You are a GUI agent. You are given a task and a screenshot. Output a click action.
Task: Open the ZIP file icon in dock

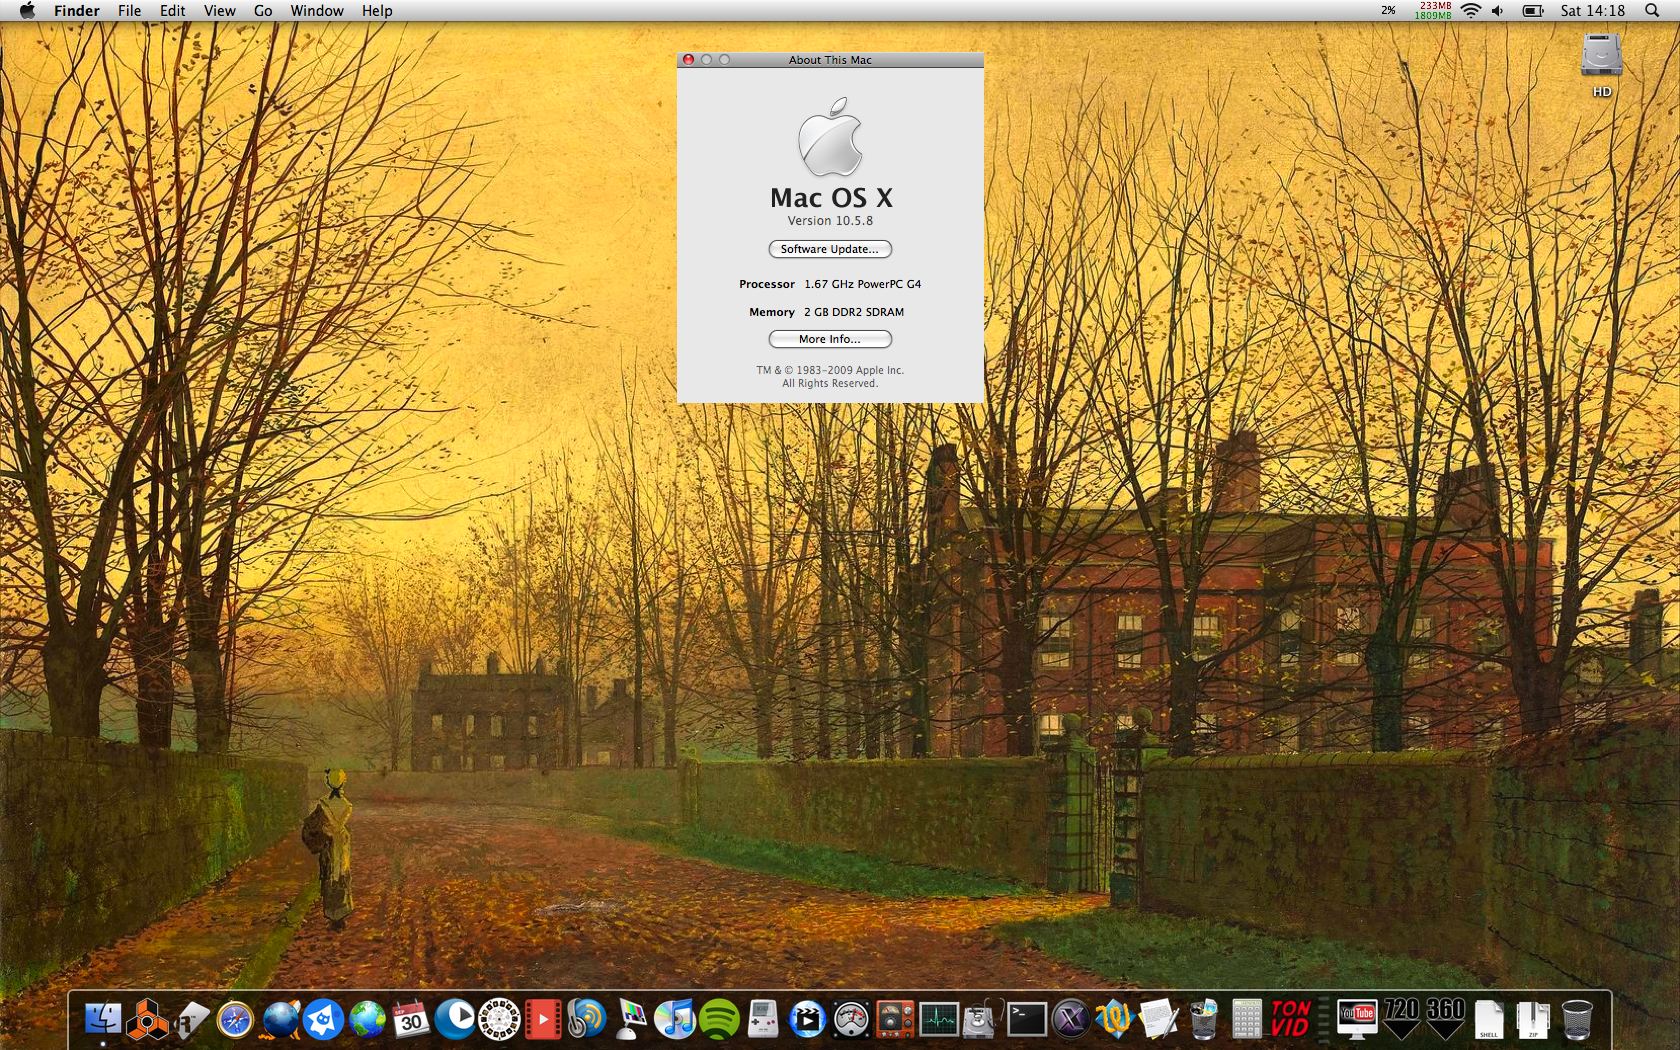click(1533, 1019)
